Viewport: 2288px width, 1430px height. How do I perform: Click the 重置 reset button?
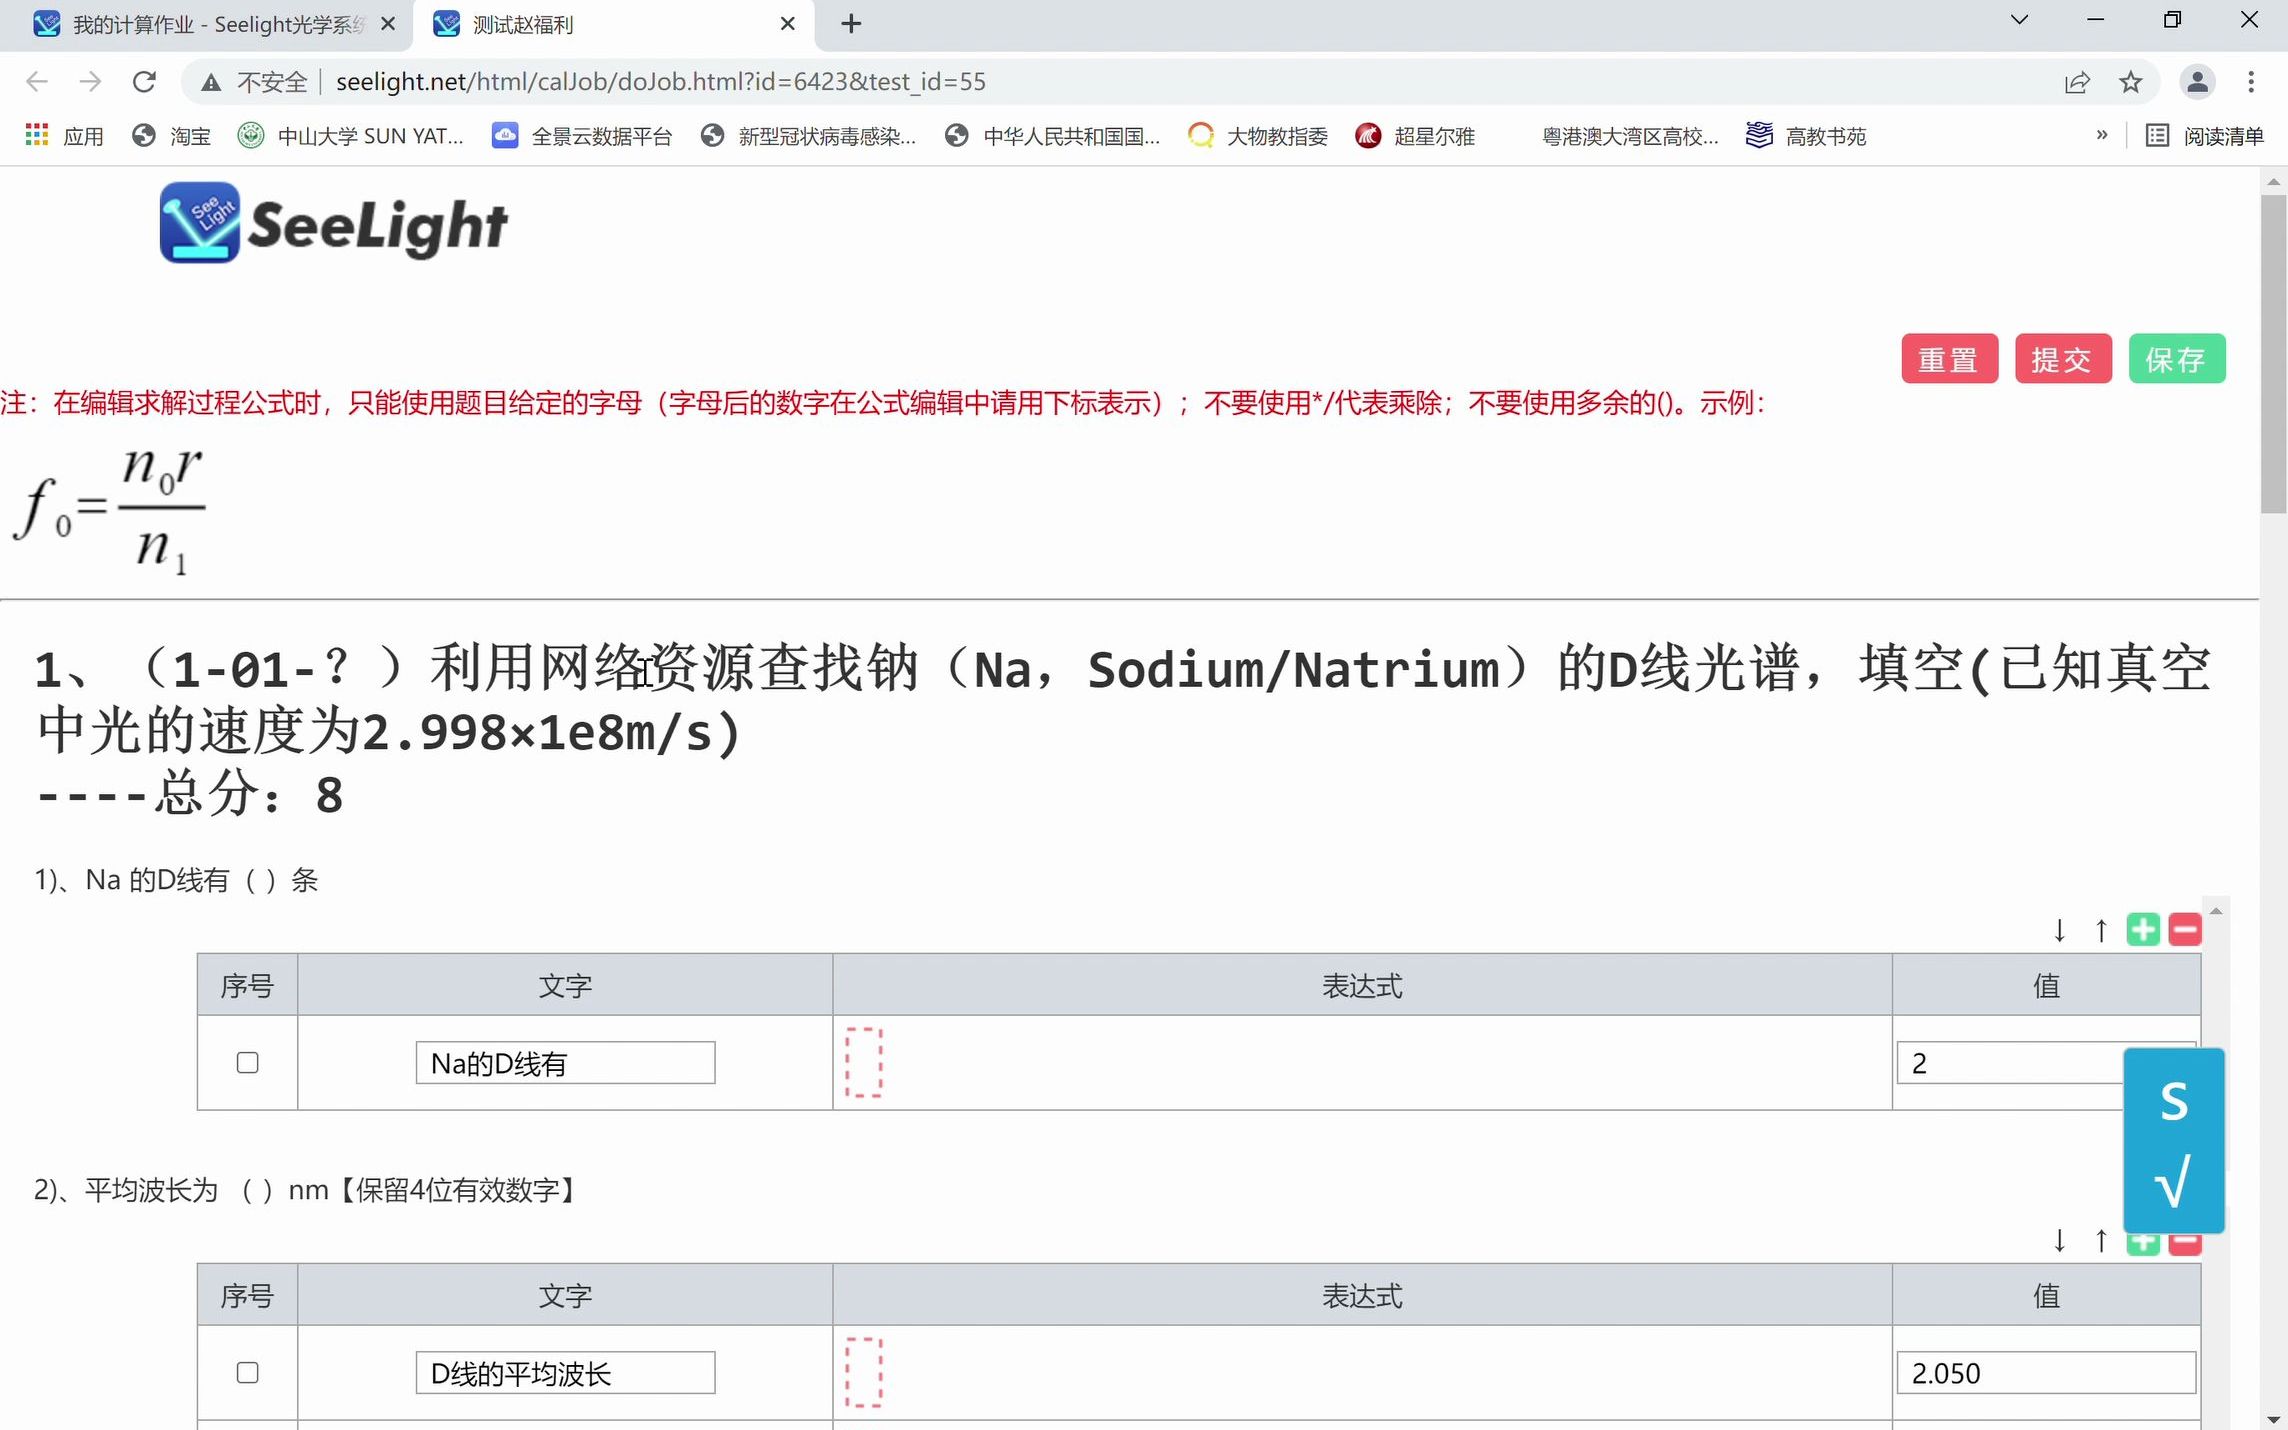[x=1949, y=359]
